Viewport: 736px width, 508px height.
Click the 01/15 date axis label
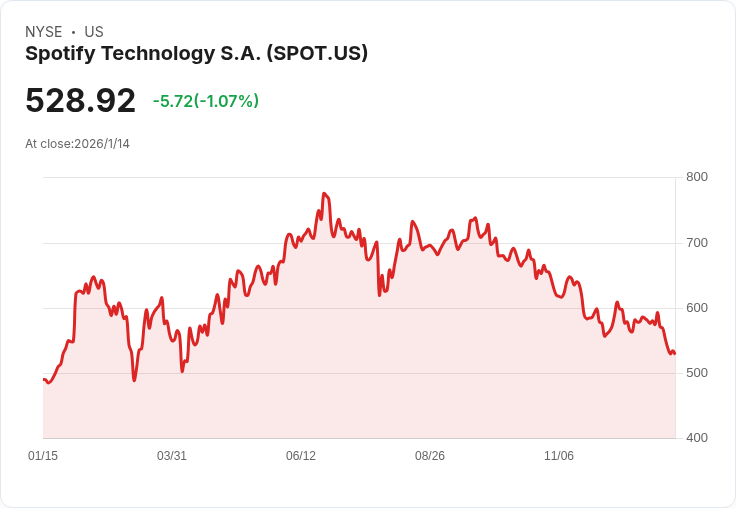pyautogui.click(x=43, y=455)
